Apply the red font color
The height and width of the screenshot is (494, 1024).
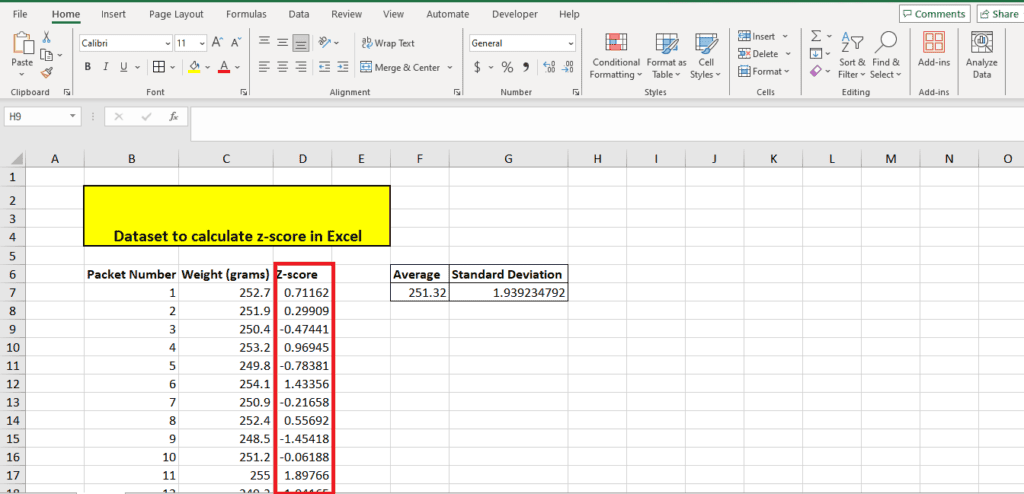(223, 67)
